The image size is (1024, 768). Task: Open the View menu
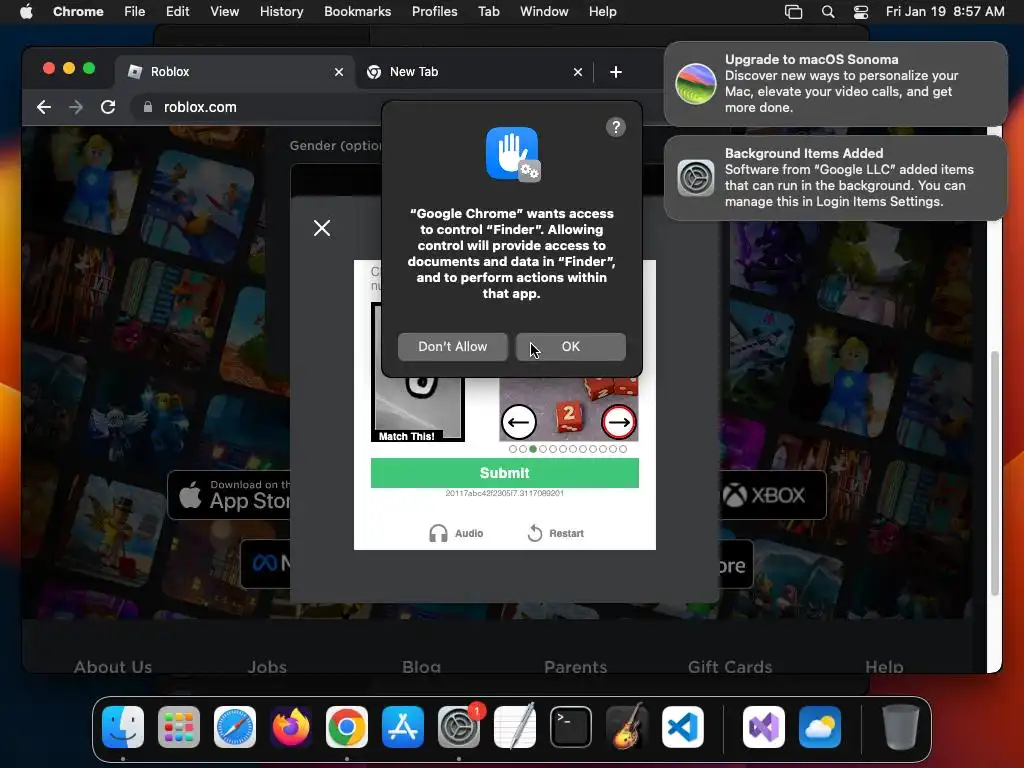(225, 12)
